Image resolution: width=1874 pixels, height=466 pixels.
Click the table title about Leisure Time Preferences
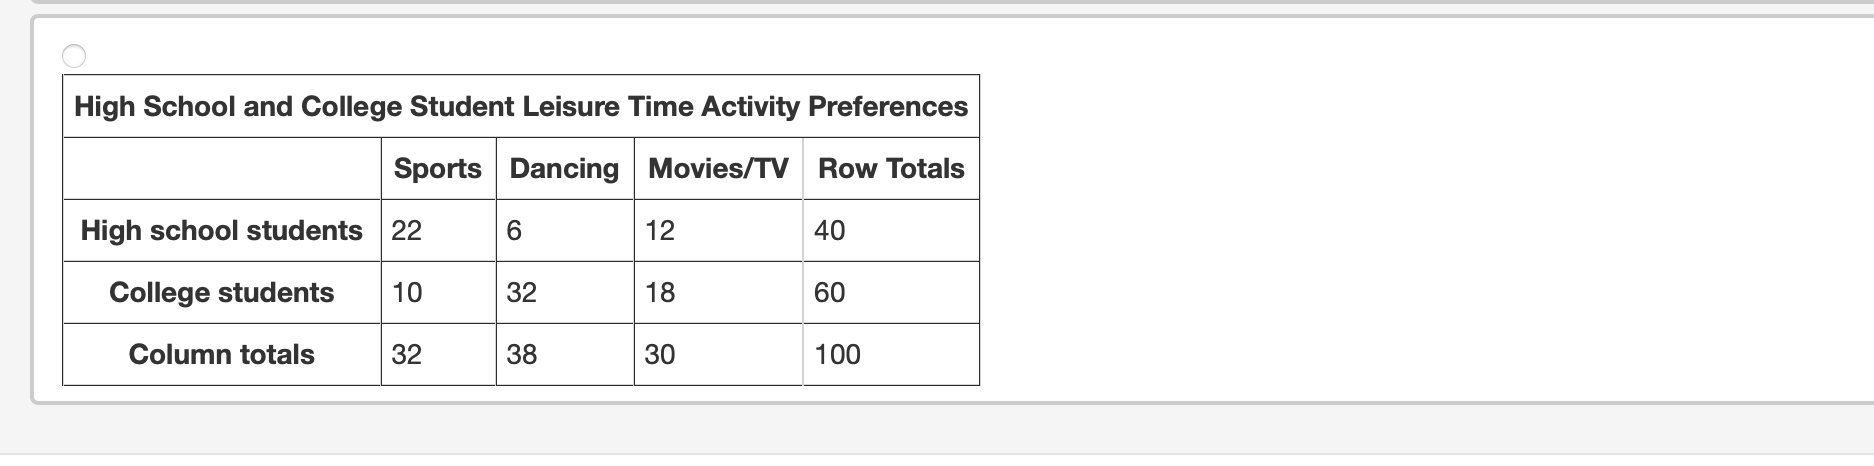(520, 106)
